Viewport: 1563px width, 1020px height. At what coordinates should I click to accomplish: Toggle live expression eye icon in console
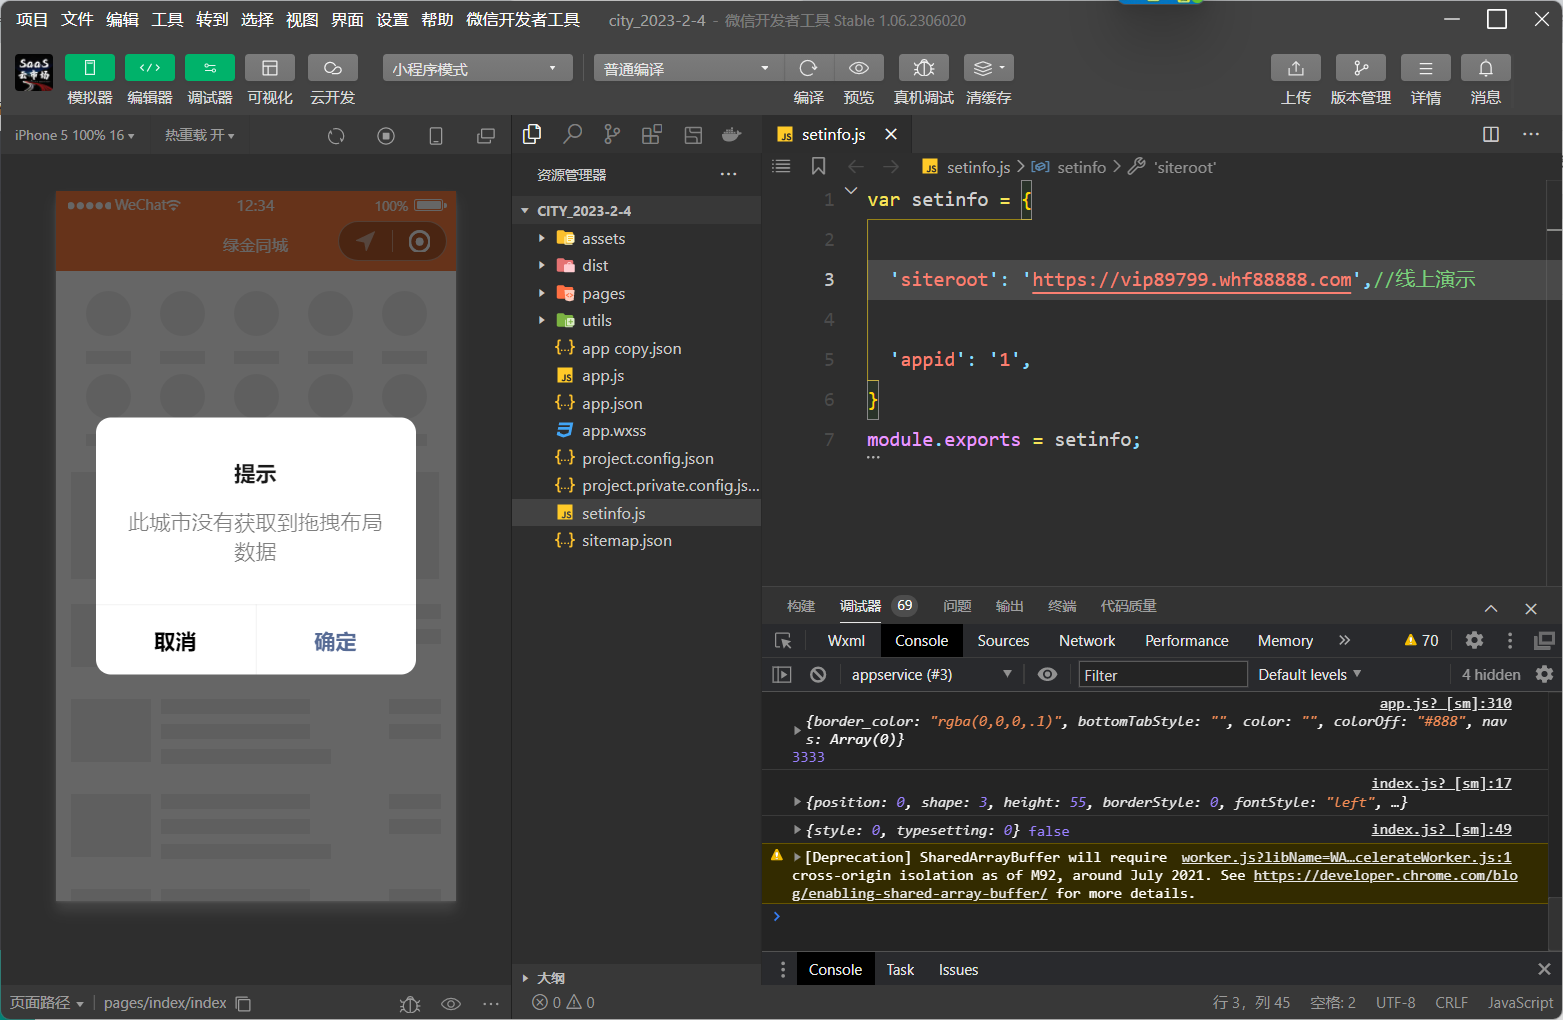click(1047, 674)
